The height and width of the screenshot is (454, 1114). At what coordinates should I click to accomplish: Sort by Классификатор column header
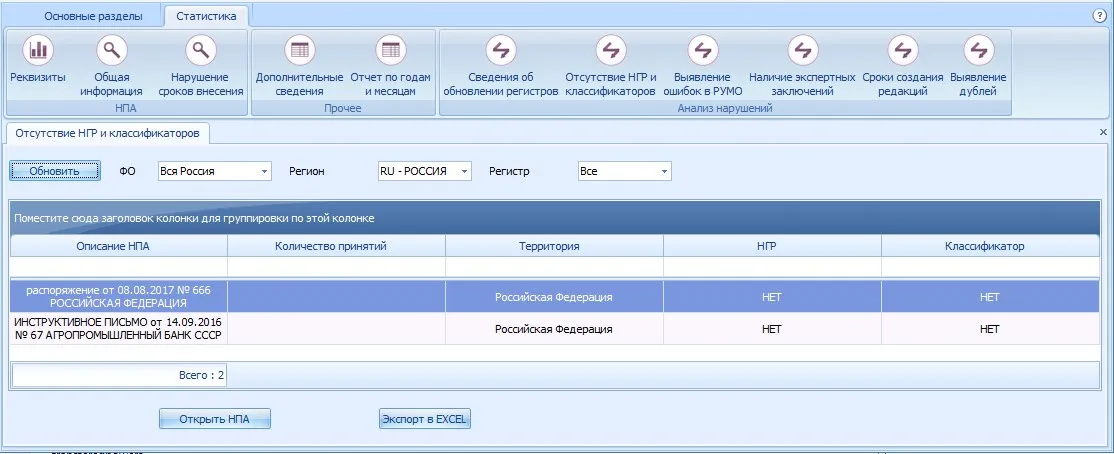point(990,246)
